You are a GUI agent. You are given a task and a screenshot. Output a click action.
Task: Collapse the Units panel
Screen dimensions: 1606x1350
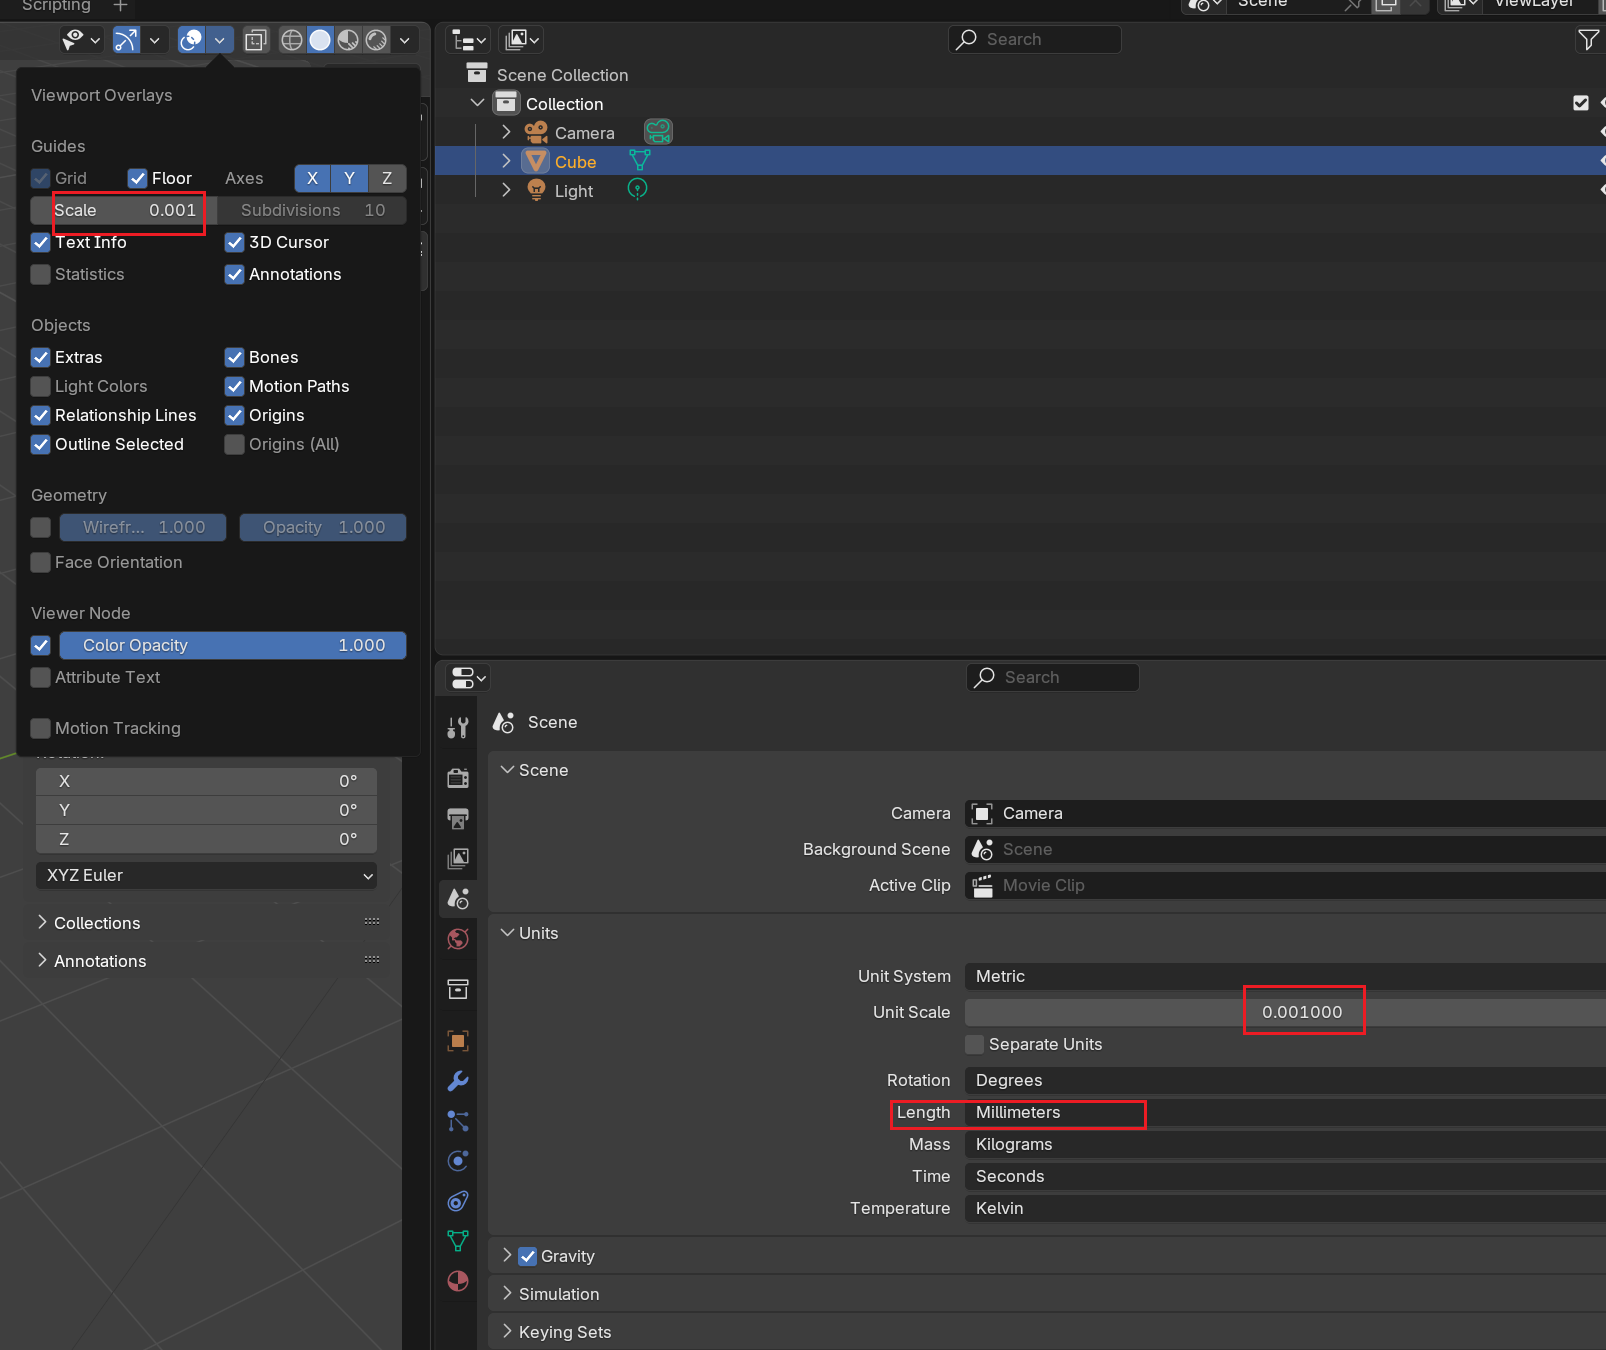click(x=507, y=932)
